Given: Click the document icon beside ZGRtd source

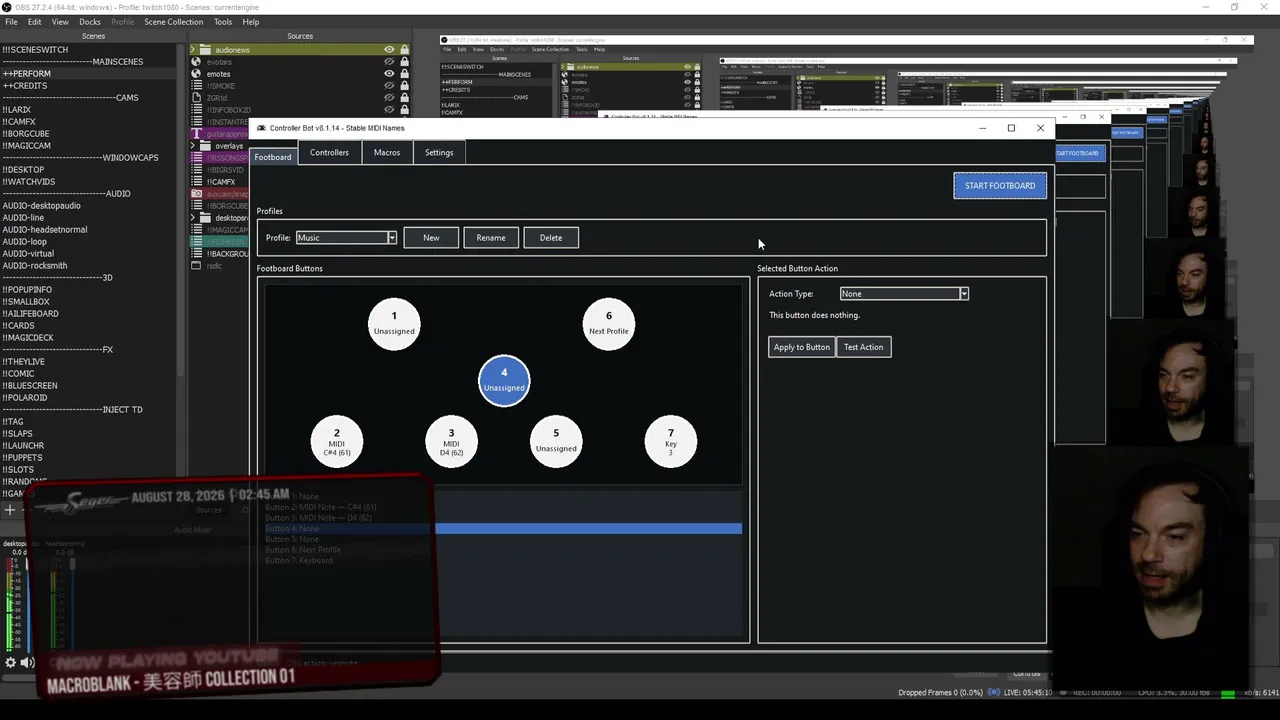Looking at the screenshot, I should click(x=196, y=98).
